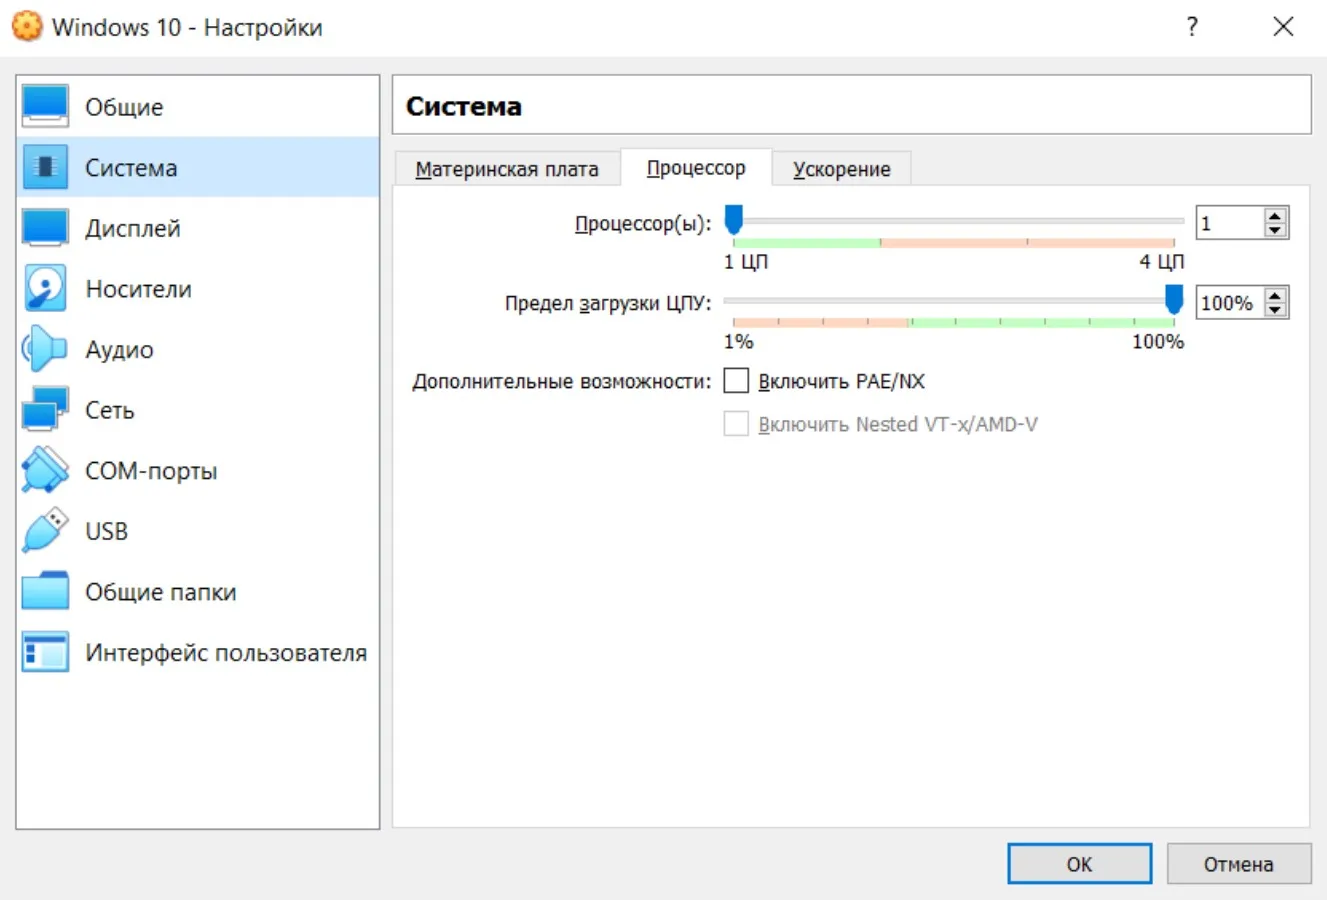Click the Процессор(ы) slider handle
Image resolution: width=1327 pixels, height=900 pixels.
click(x=733, y=220)
